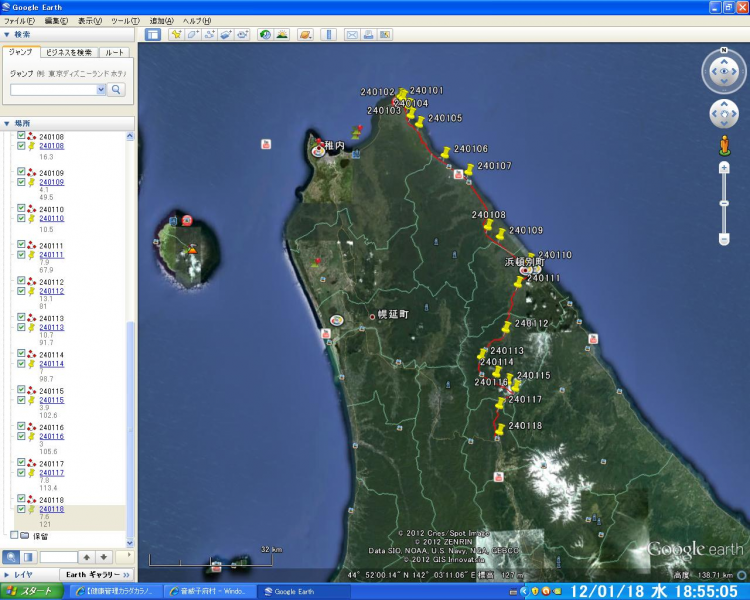Select the Add Polygon tool
This screenshot has height=600, width=750.
[193, 34]
